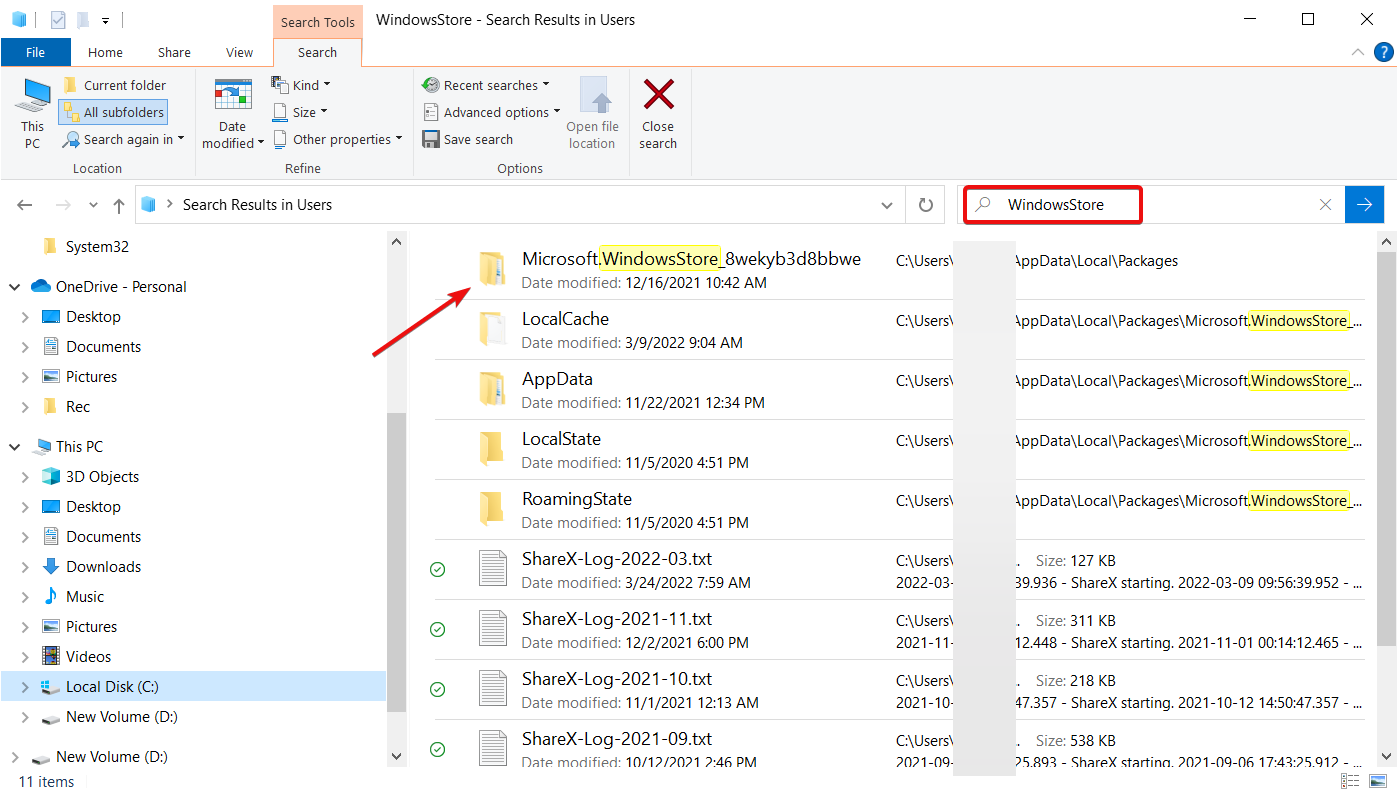Select the ShareX-Log-2021-11.txt file name
This screenshot has width=1398, height=797.
pos(617,619)
